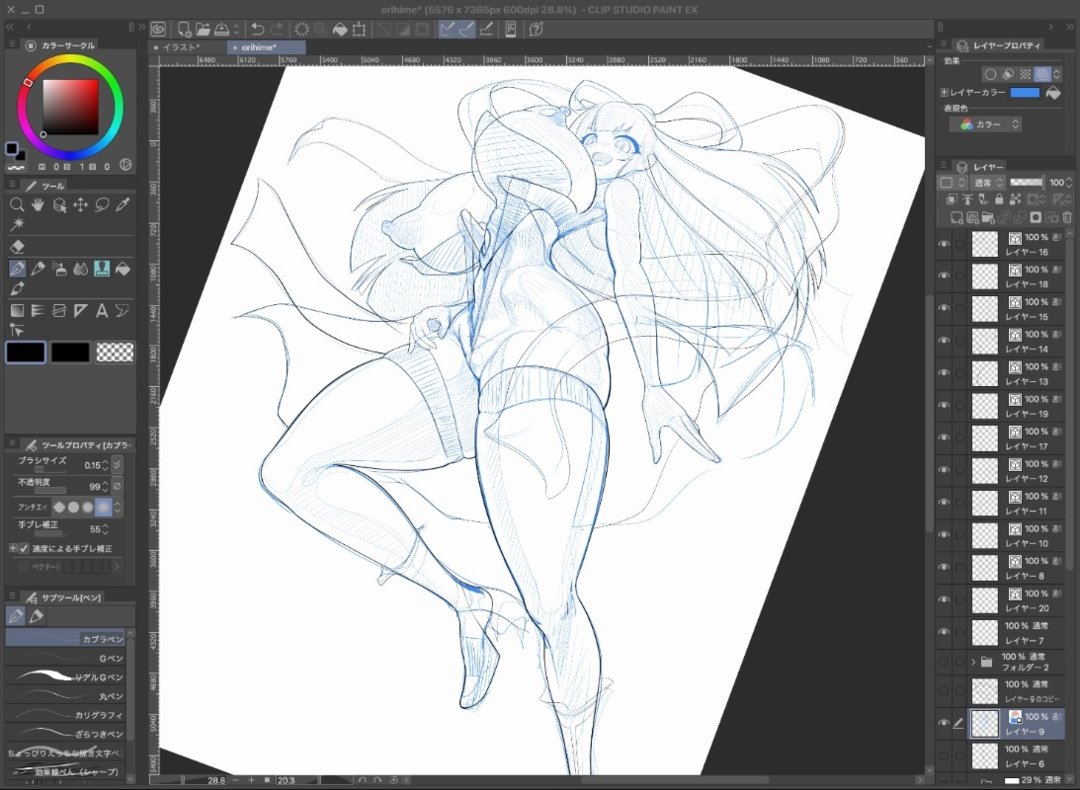Select the Pencil tool
1080x790 pixels.
[38, 269]
